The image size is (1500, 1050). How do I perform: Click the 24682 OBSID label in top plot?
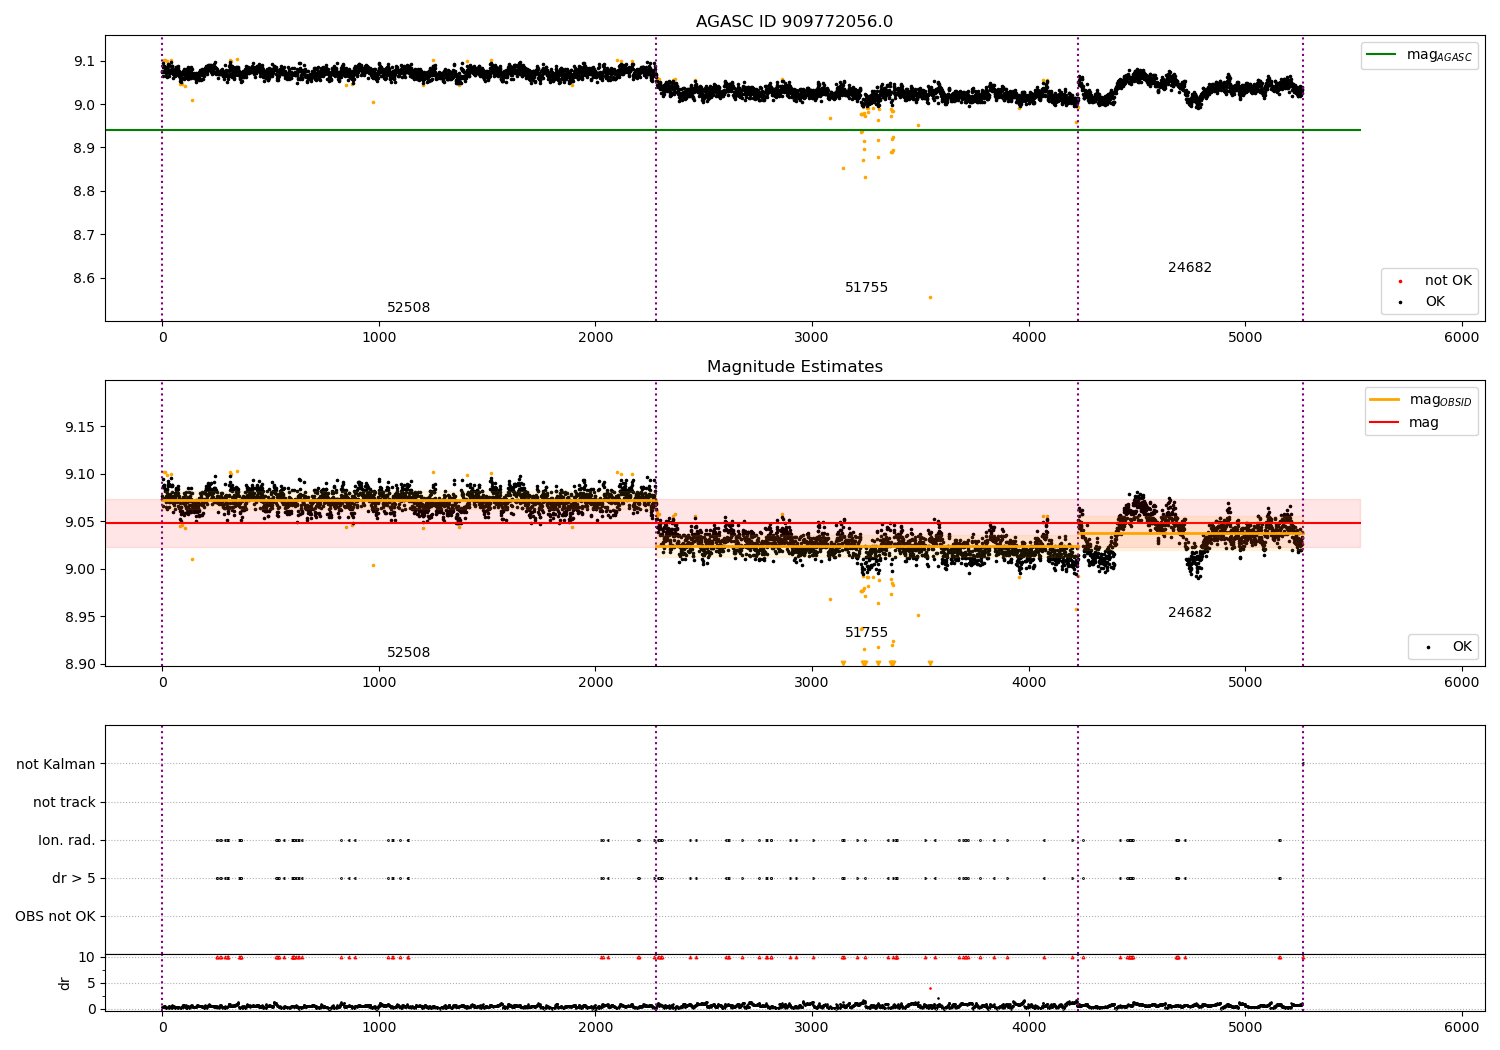point(1190,268)
